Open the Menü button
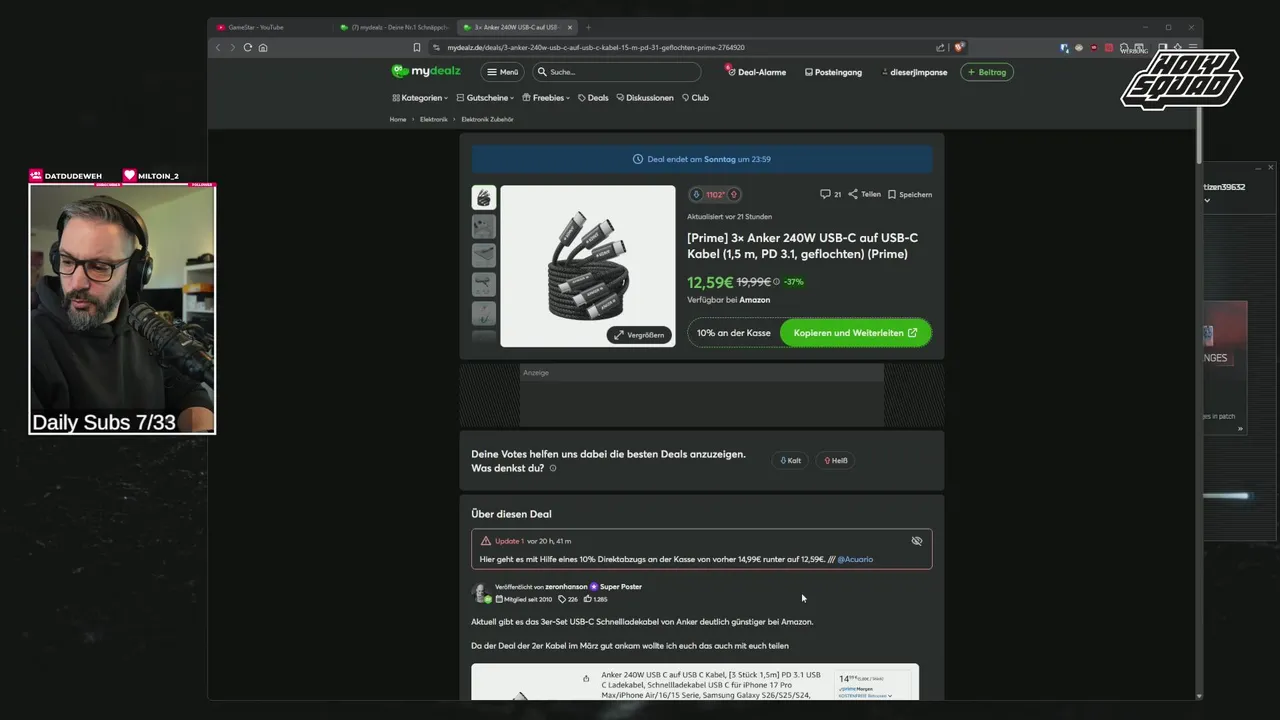This screenshot has height=720, width=1280. click(x=503, y=72)
